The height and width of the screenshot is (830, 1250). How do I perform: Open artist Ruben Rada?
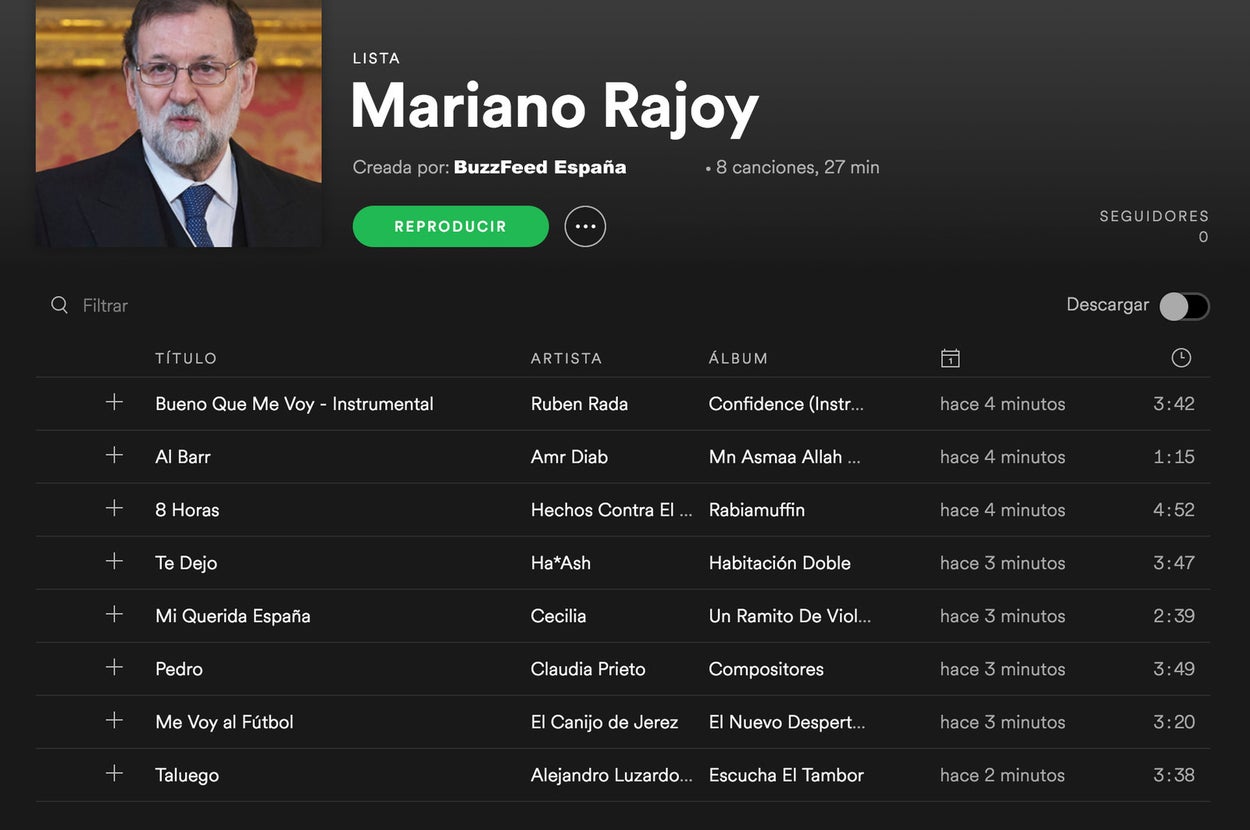[x=579, y=404]
